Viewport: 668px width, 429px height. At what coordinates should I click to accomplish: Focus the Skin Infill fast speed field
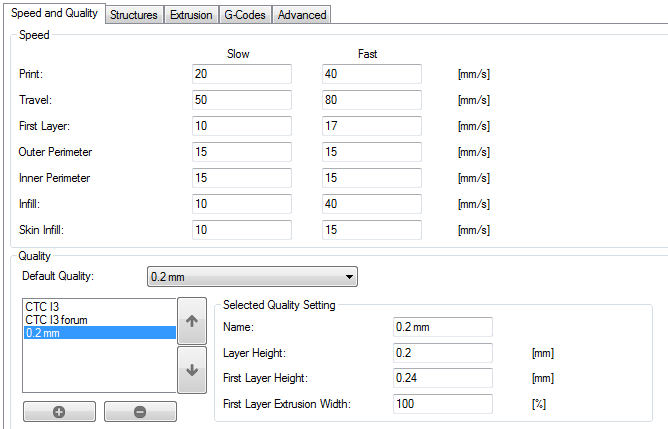coord(372,230)
